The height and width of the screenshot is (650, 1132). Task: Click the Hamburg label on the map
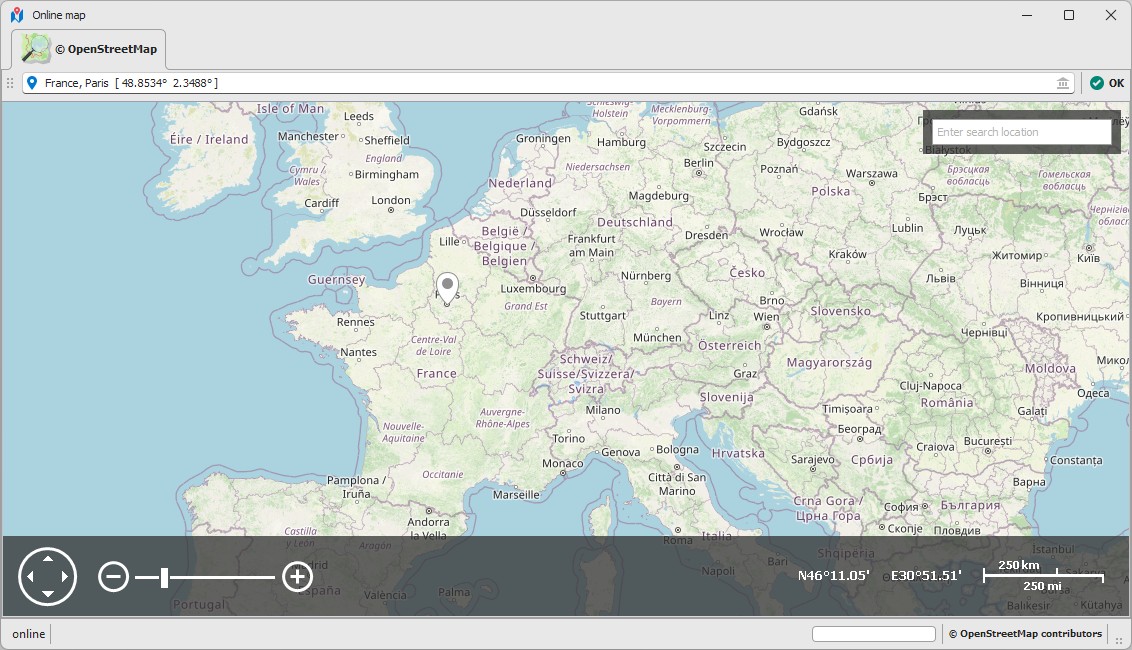[621, 142]
